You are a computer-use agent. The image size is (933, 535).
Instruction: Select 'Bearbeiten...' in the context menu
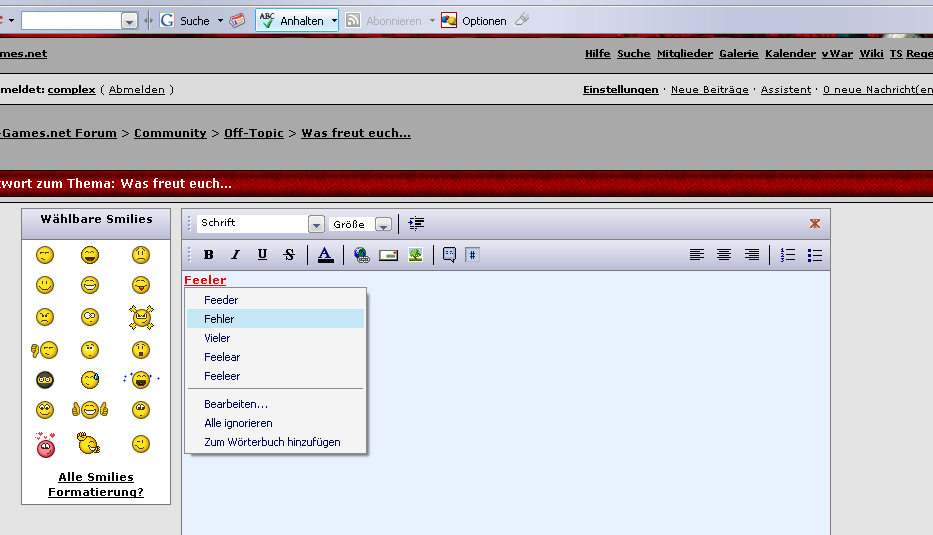coord(275,404)
